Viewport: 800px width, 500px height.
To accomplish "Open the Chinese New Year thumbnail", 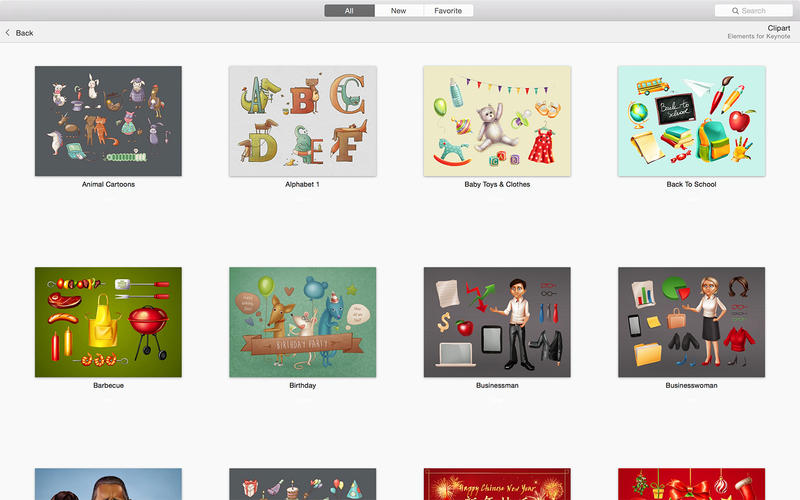I will click(x=497, y=484).
